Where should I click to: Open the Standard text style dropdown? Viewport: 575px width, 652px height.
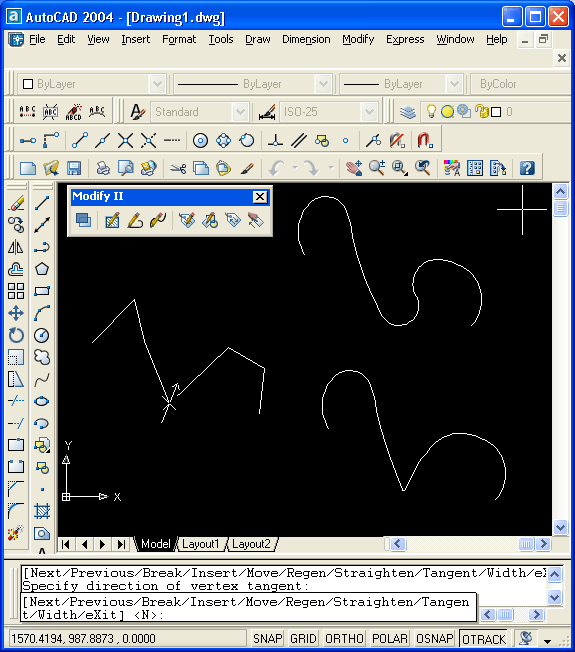pyautogui.click(x=240, y=112)
